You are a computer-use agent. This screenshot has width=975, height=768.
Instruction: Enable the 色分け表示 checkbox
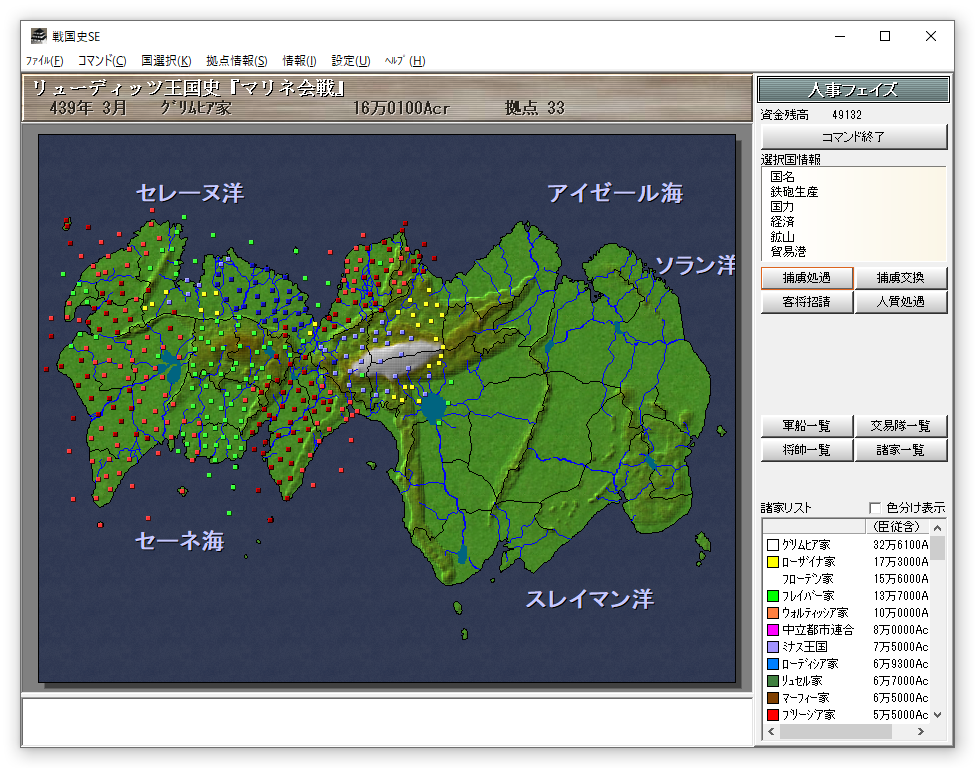(876, 508)
